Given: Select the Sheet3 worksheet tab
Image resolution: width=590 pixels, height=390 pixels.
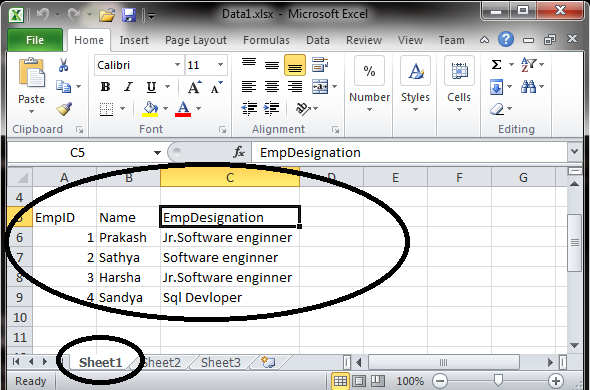Looking at the screenshot, I should [220, 362].
